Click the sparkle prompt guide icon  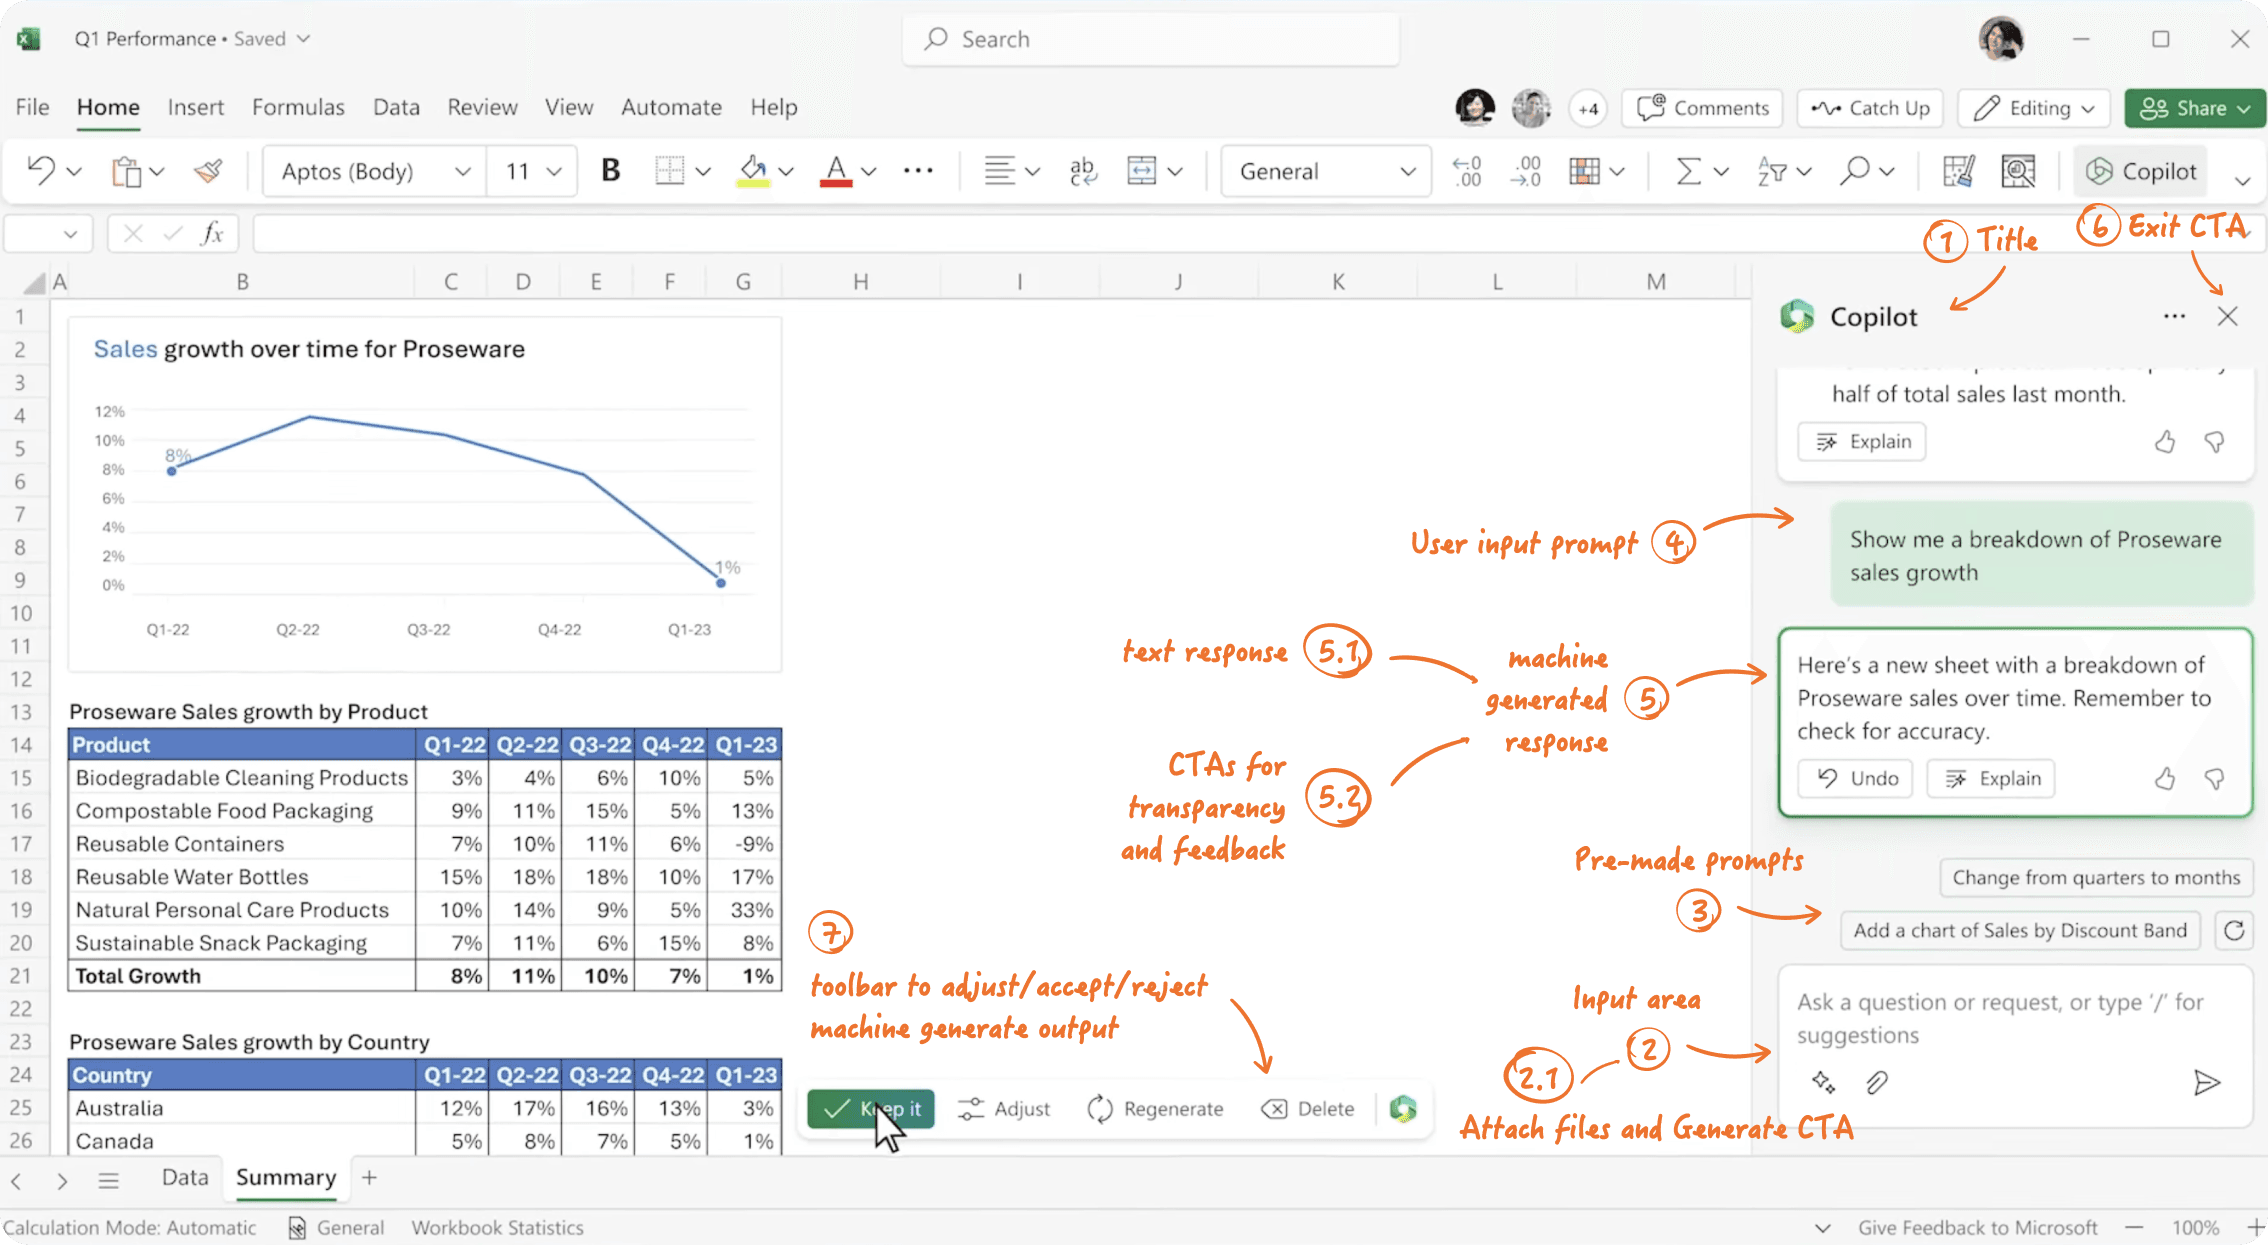tap(1823, 1082)
